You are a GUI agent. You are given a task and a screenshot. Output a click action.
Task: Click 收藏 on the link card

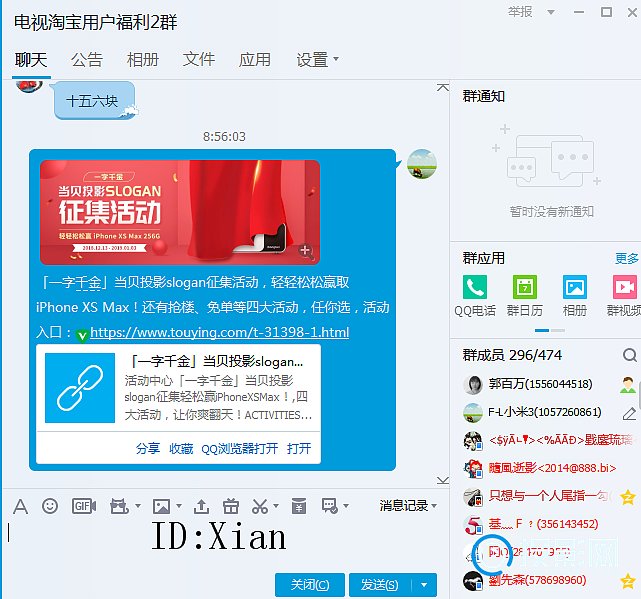(x=181, y=448)
